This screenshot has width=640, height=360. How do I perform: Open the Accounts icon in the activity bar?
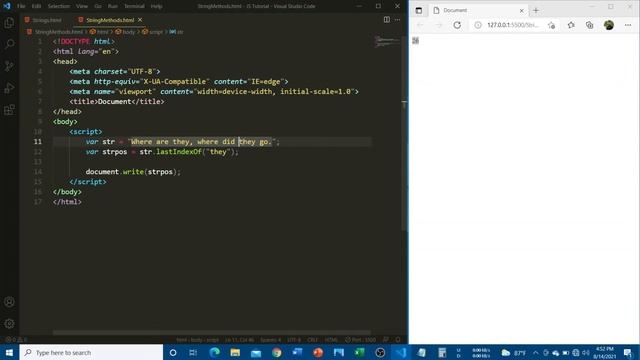(x=9, y=302)
